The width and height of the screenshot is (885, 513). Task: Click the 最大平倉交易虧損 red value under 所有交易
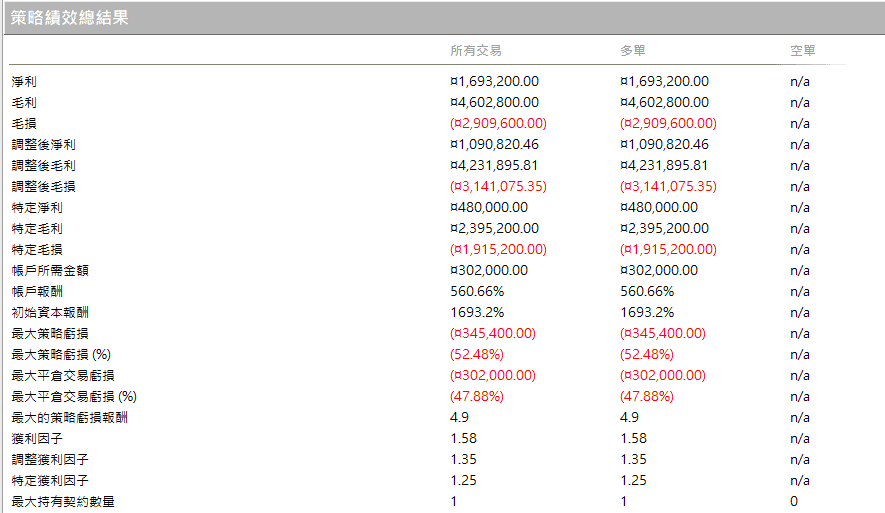493,375
